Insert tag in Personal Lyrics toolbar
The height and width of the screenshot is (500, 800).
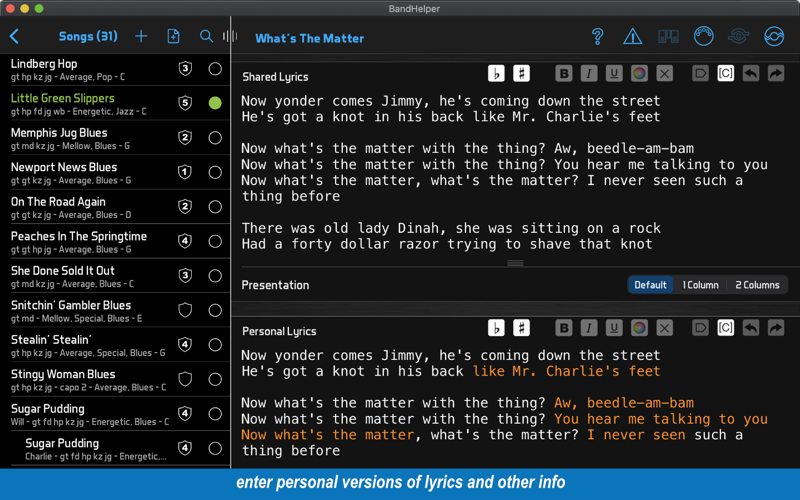click(x=701, y=328)
